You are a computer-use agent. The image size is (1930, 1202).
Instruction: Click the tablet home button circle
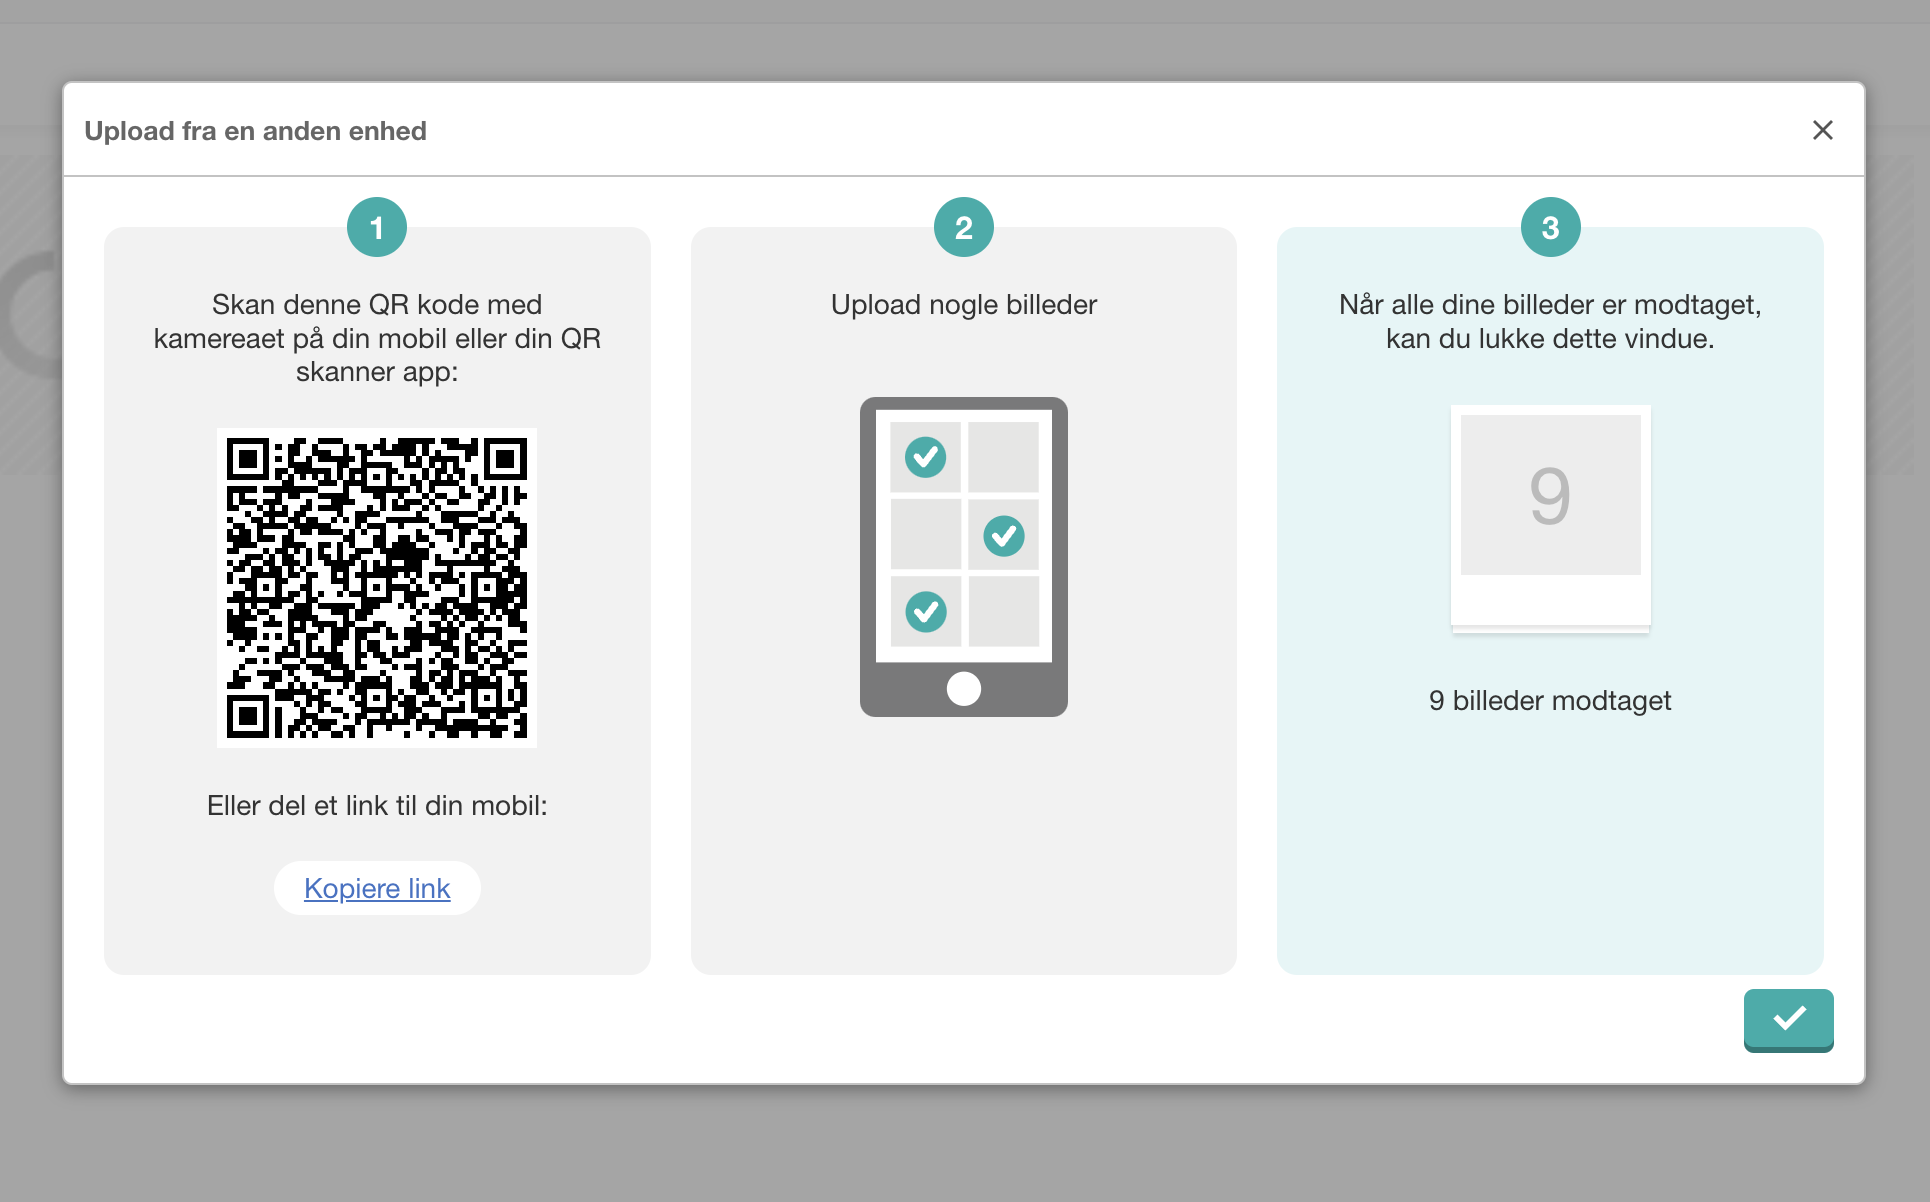coord(963,688)
